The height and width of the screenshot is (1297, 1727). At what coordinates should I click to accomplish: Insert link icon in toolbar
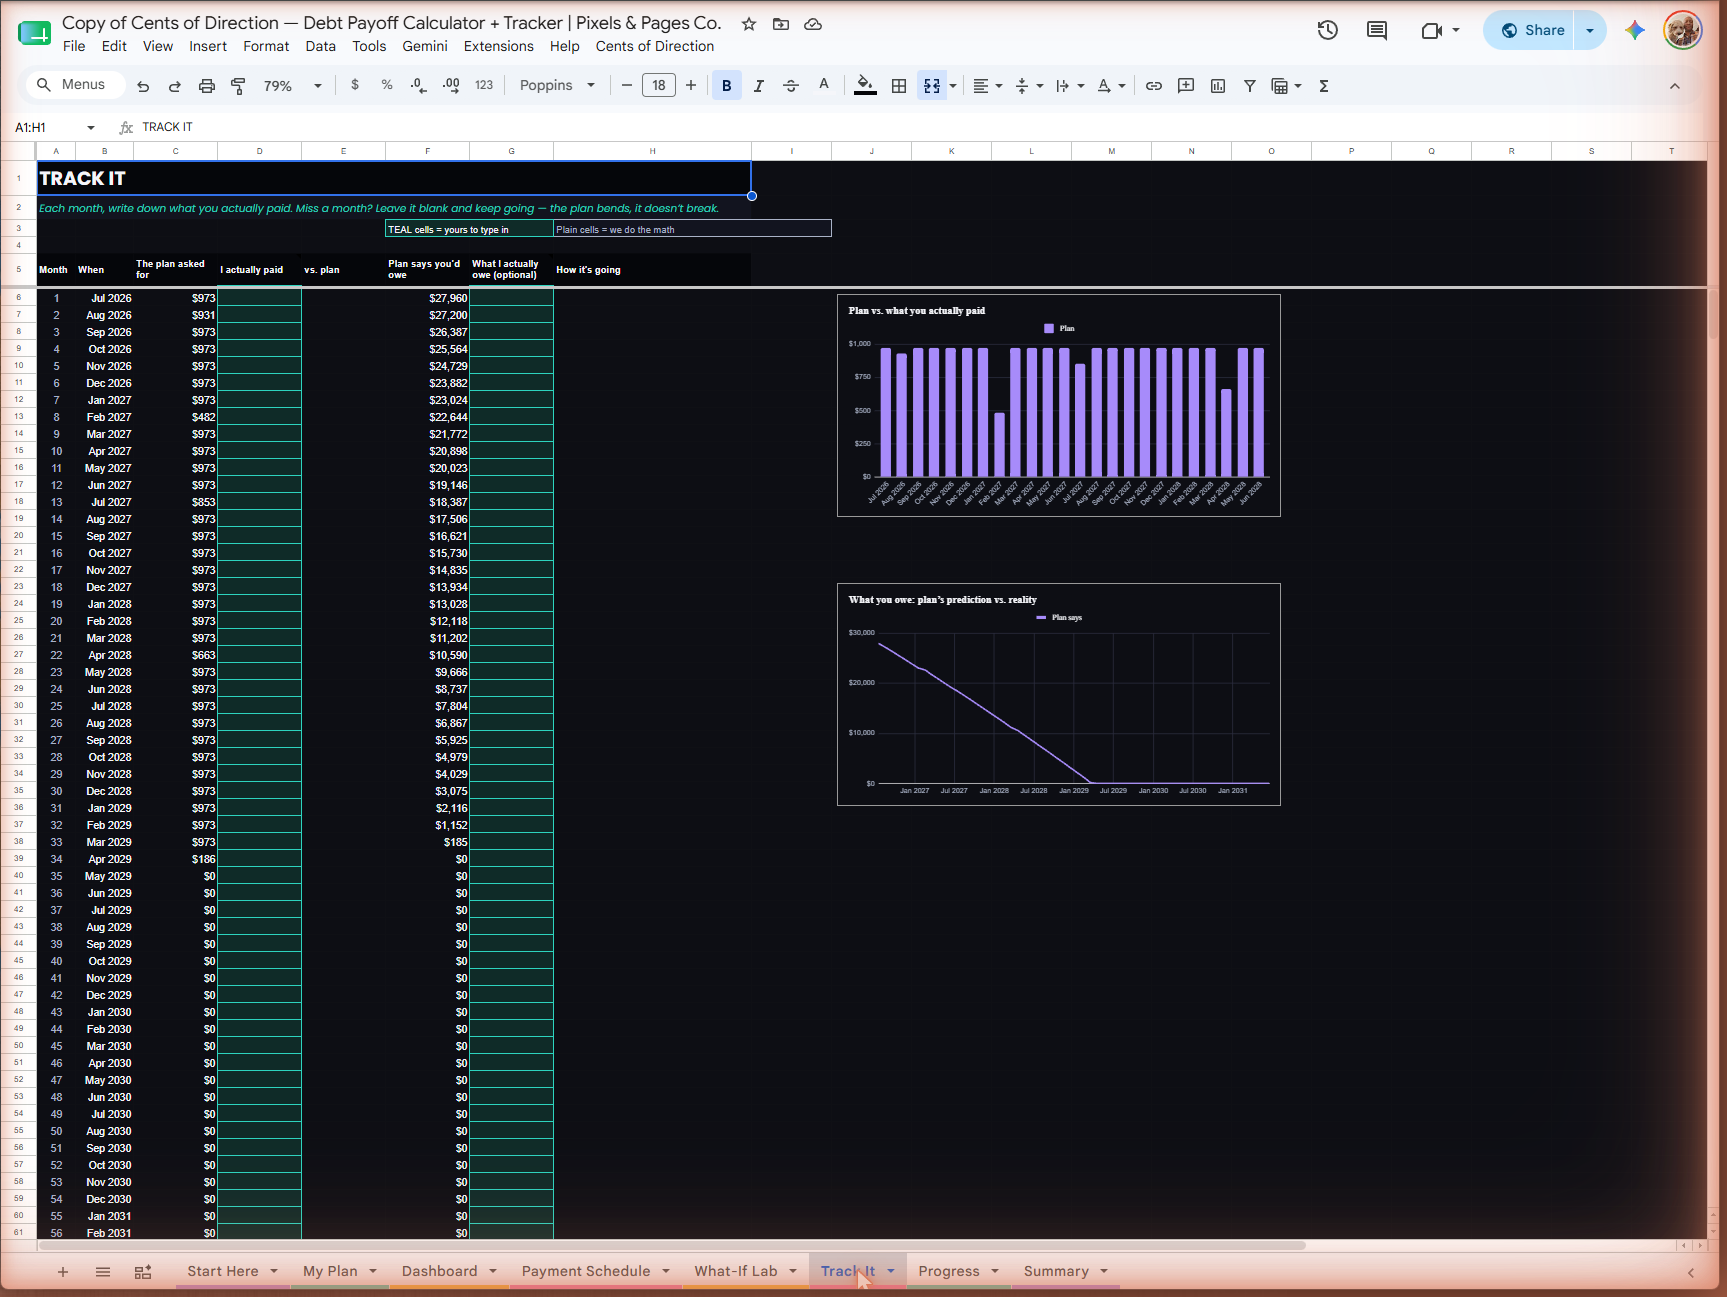(x=1154, y=86)
